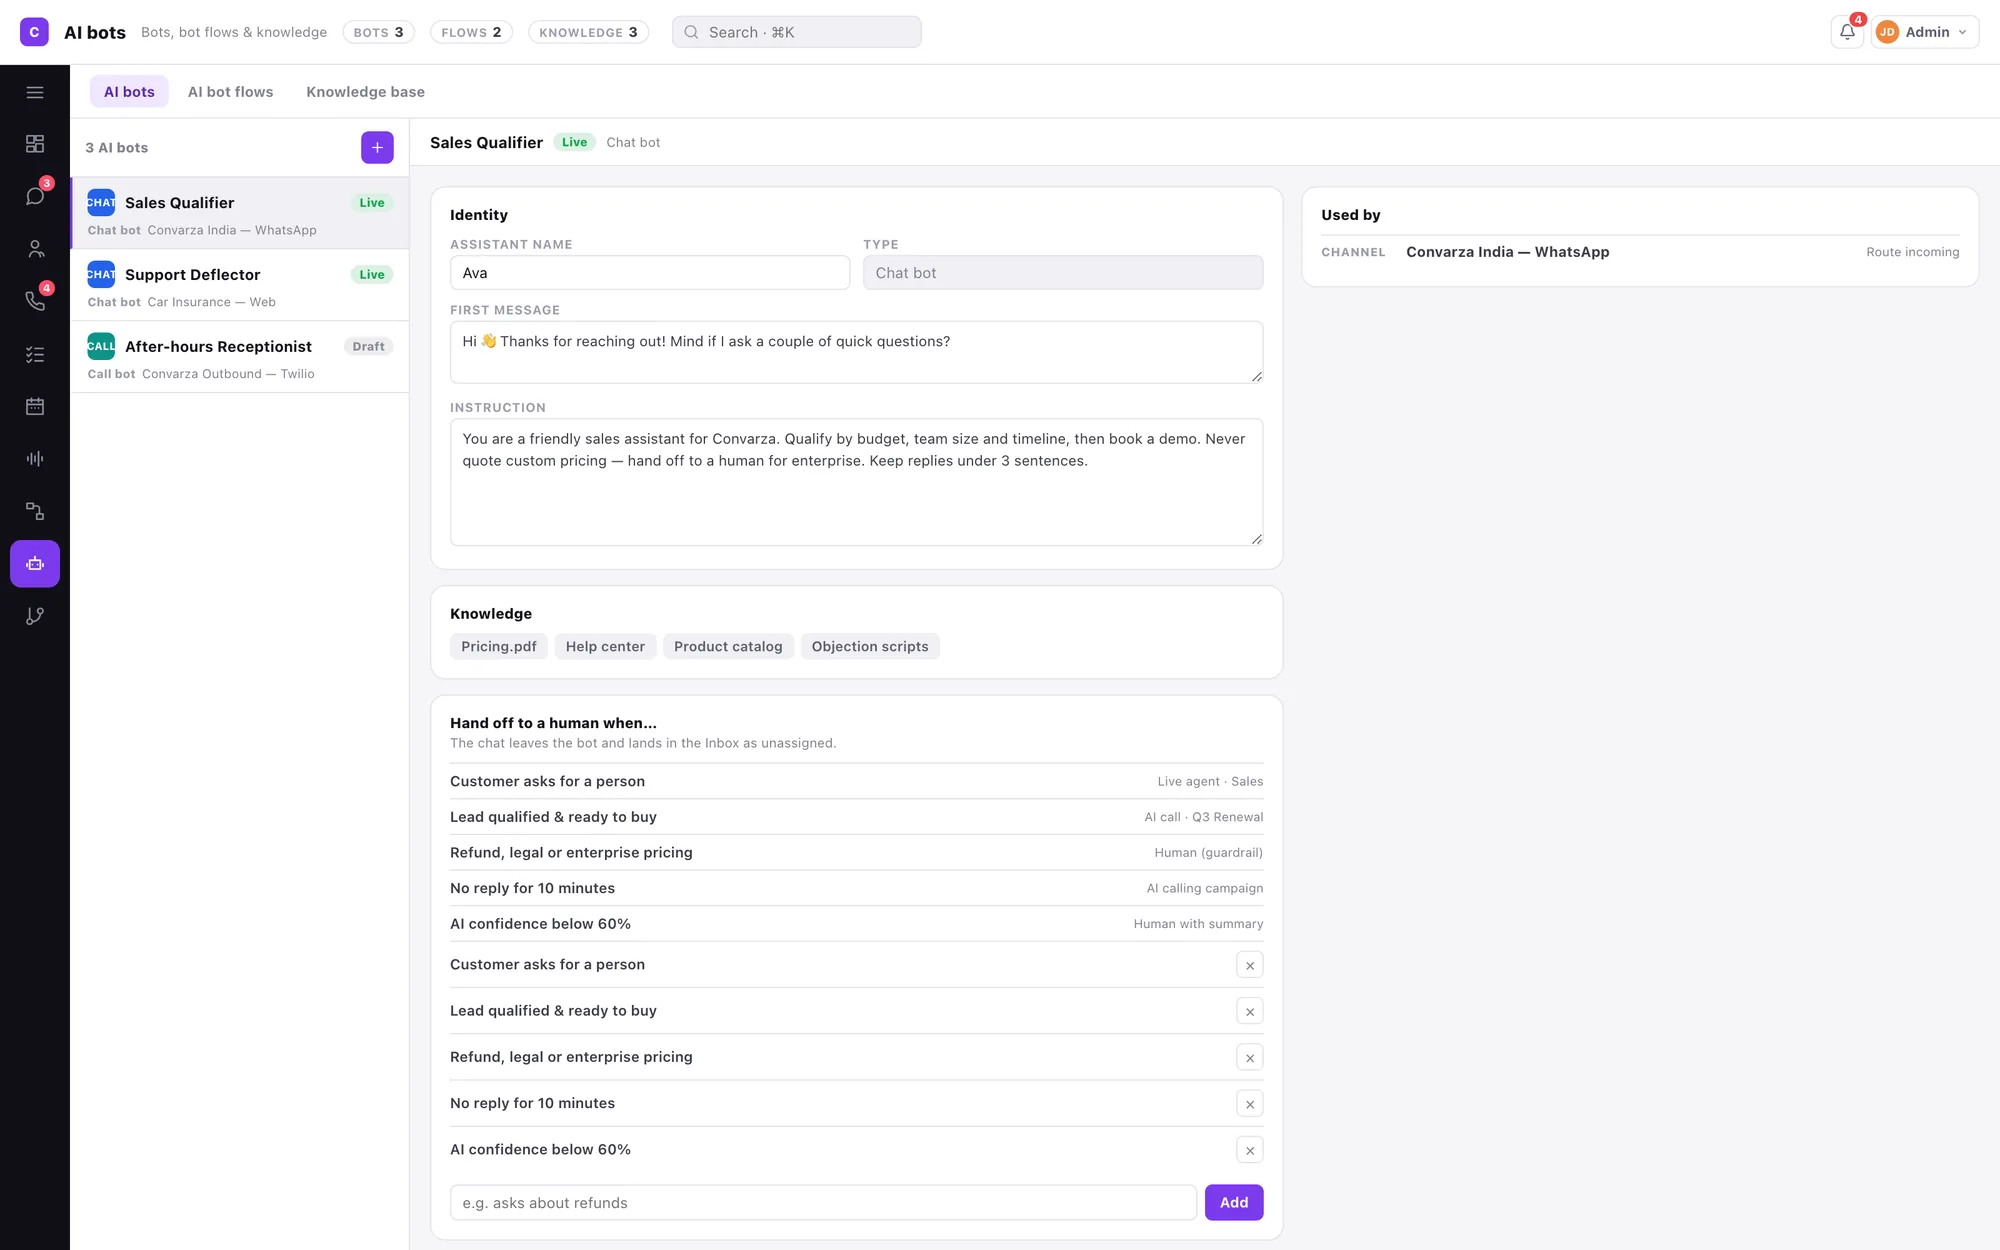Click the Instruction text area
This screenshot has width=2000, height=1250.
pyautogui.click(x=856, y=482)
